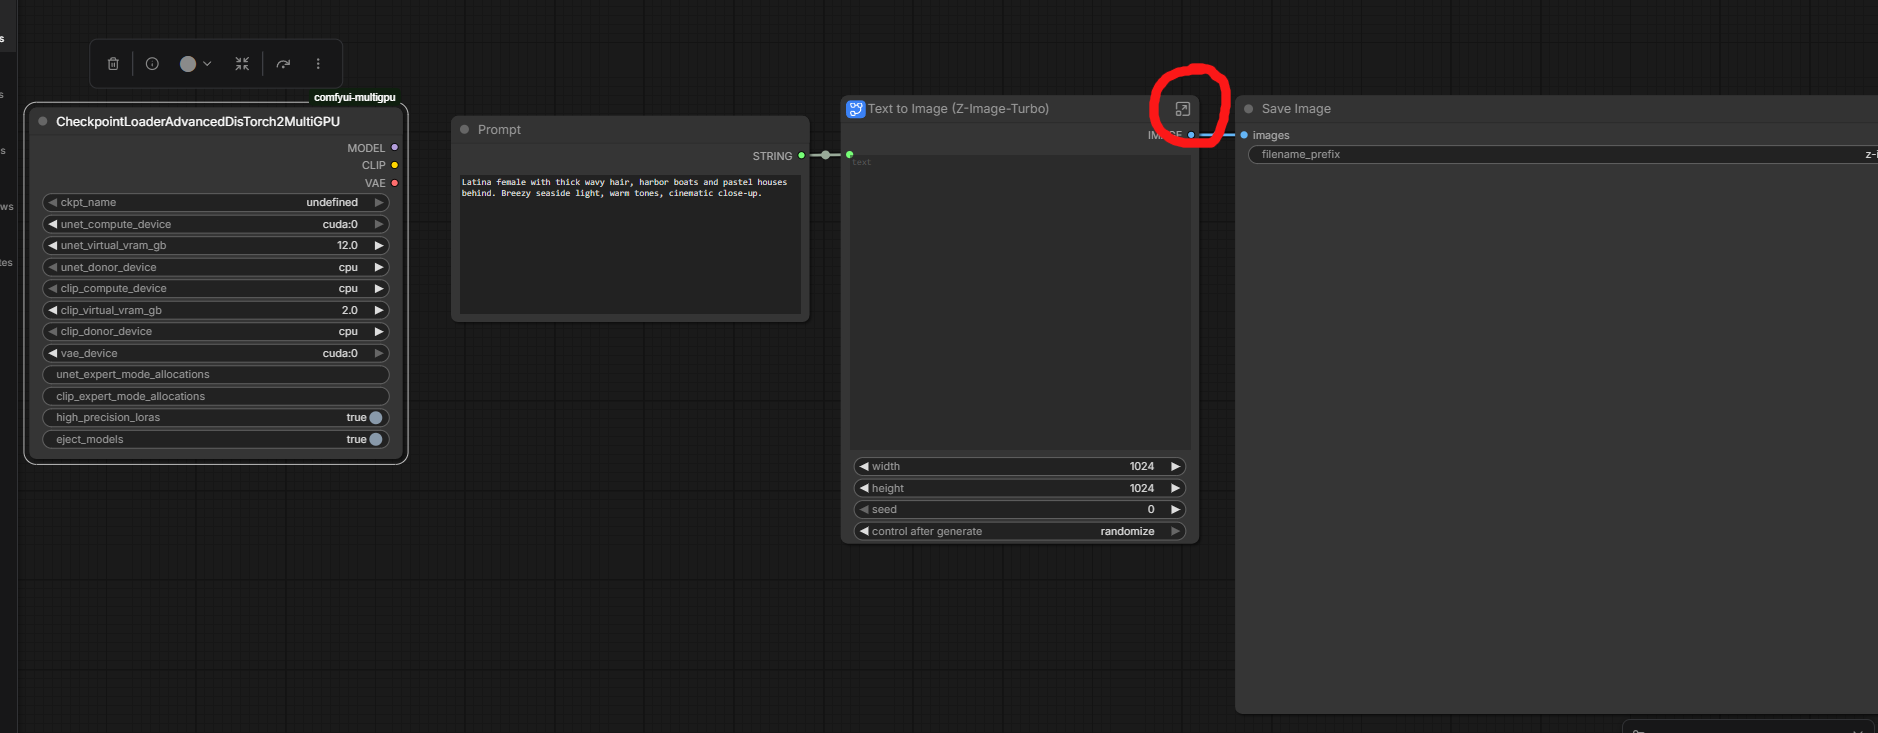Screen dimensions: 1878x733
Task: Click previous-option arrow on clip_donor_device
Action: [53, 332]
